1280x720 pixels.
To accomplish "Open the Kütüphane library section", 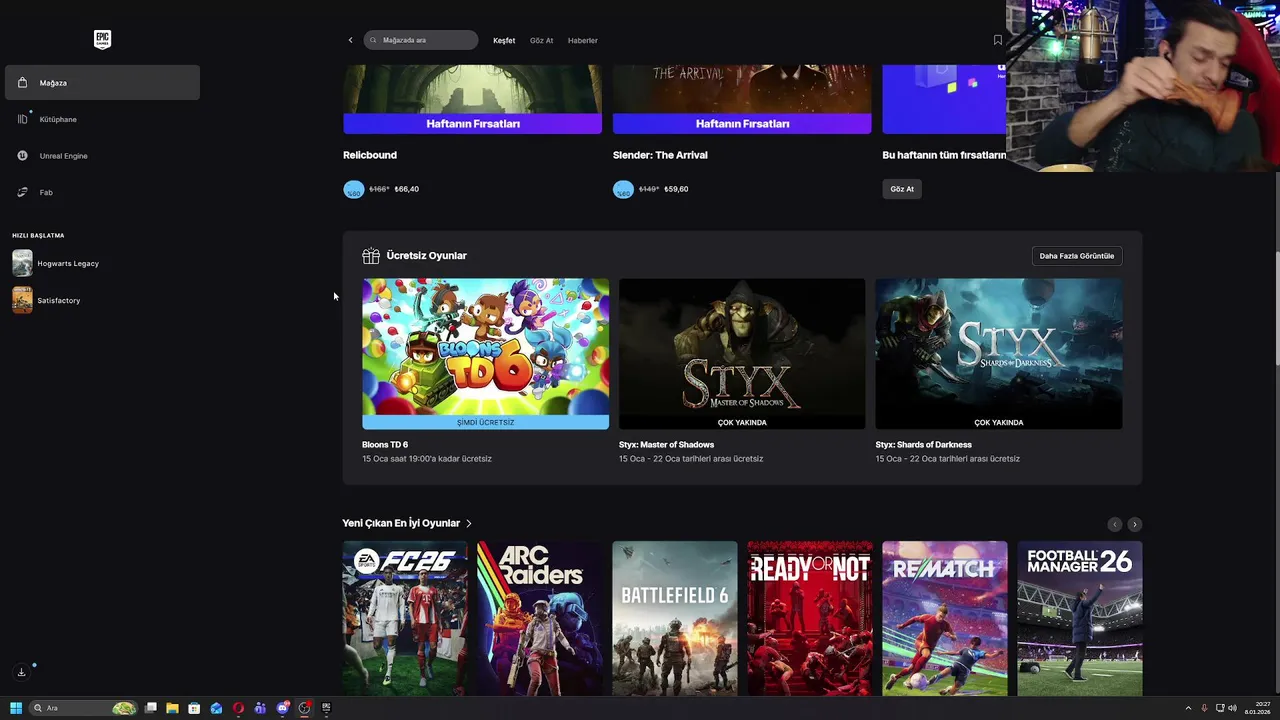I will (102, 119).
